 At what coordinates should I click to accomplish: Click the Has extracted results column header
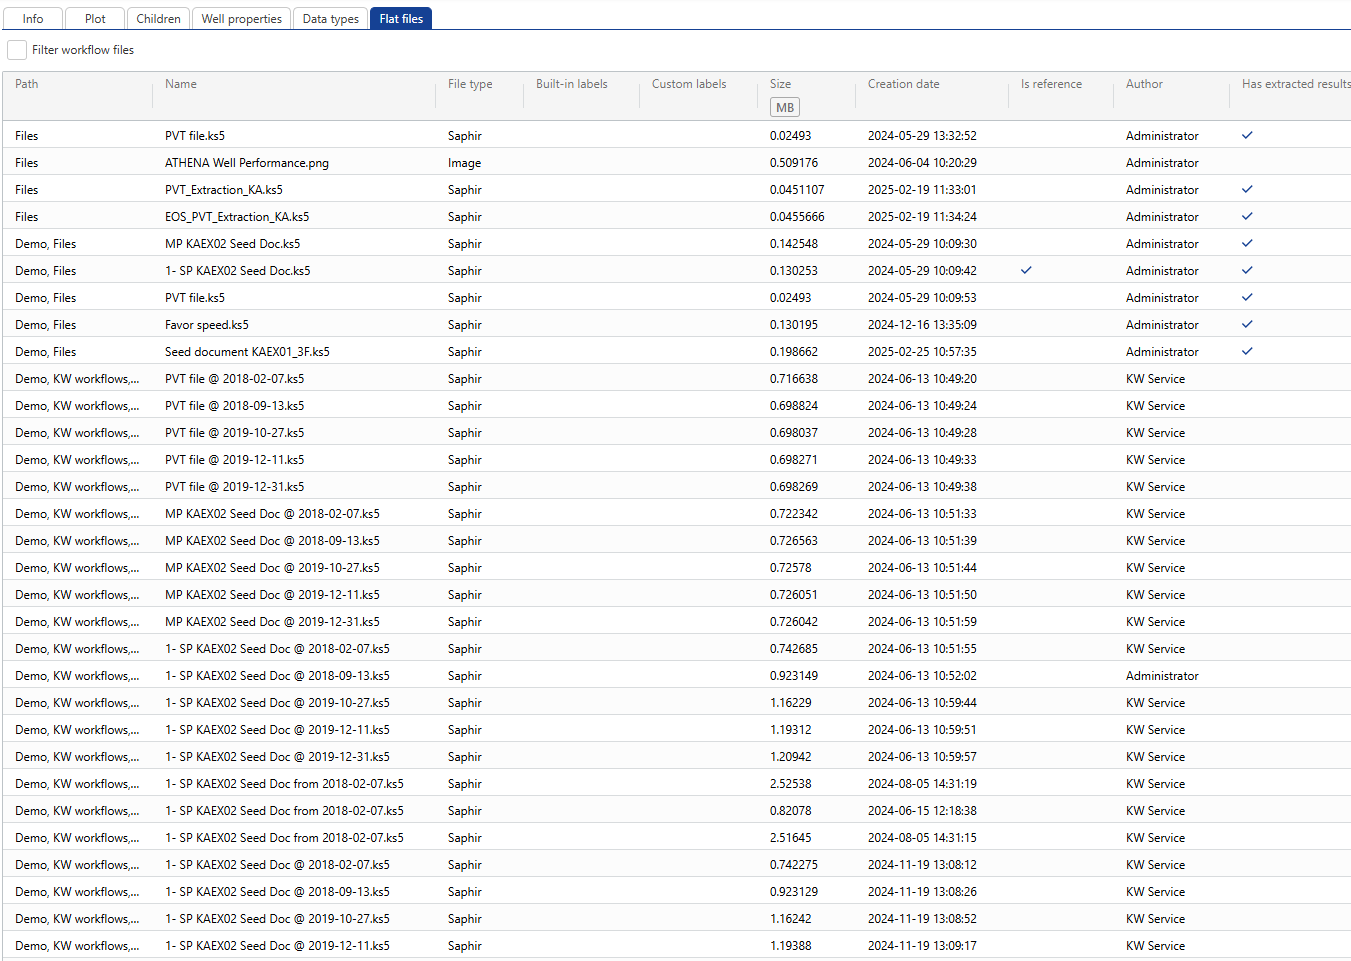point(1296,84)
